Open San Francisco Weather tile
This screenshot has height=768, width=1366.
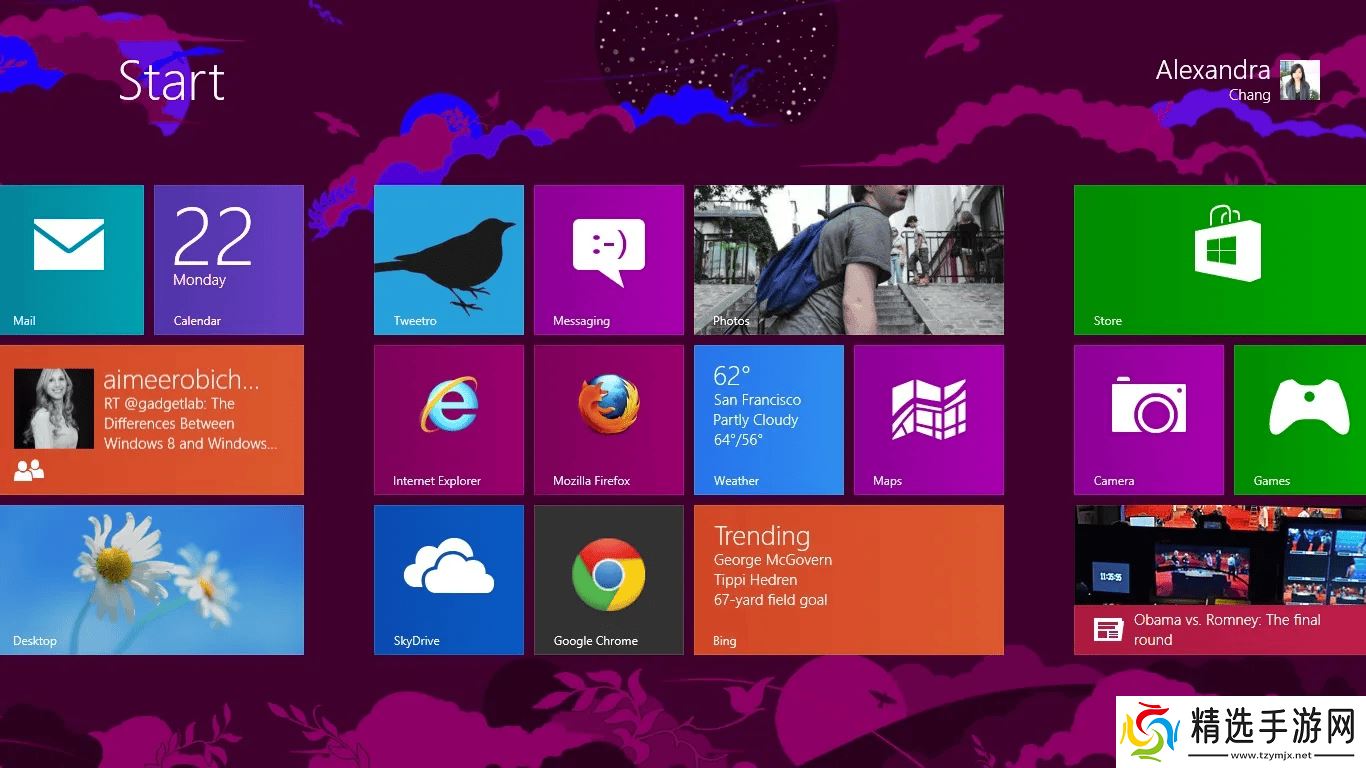768,419
